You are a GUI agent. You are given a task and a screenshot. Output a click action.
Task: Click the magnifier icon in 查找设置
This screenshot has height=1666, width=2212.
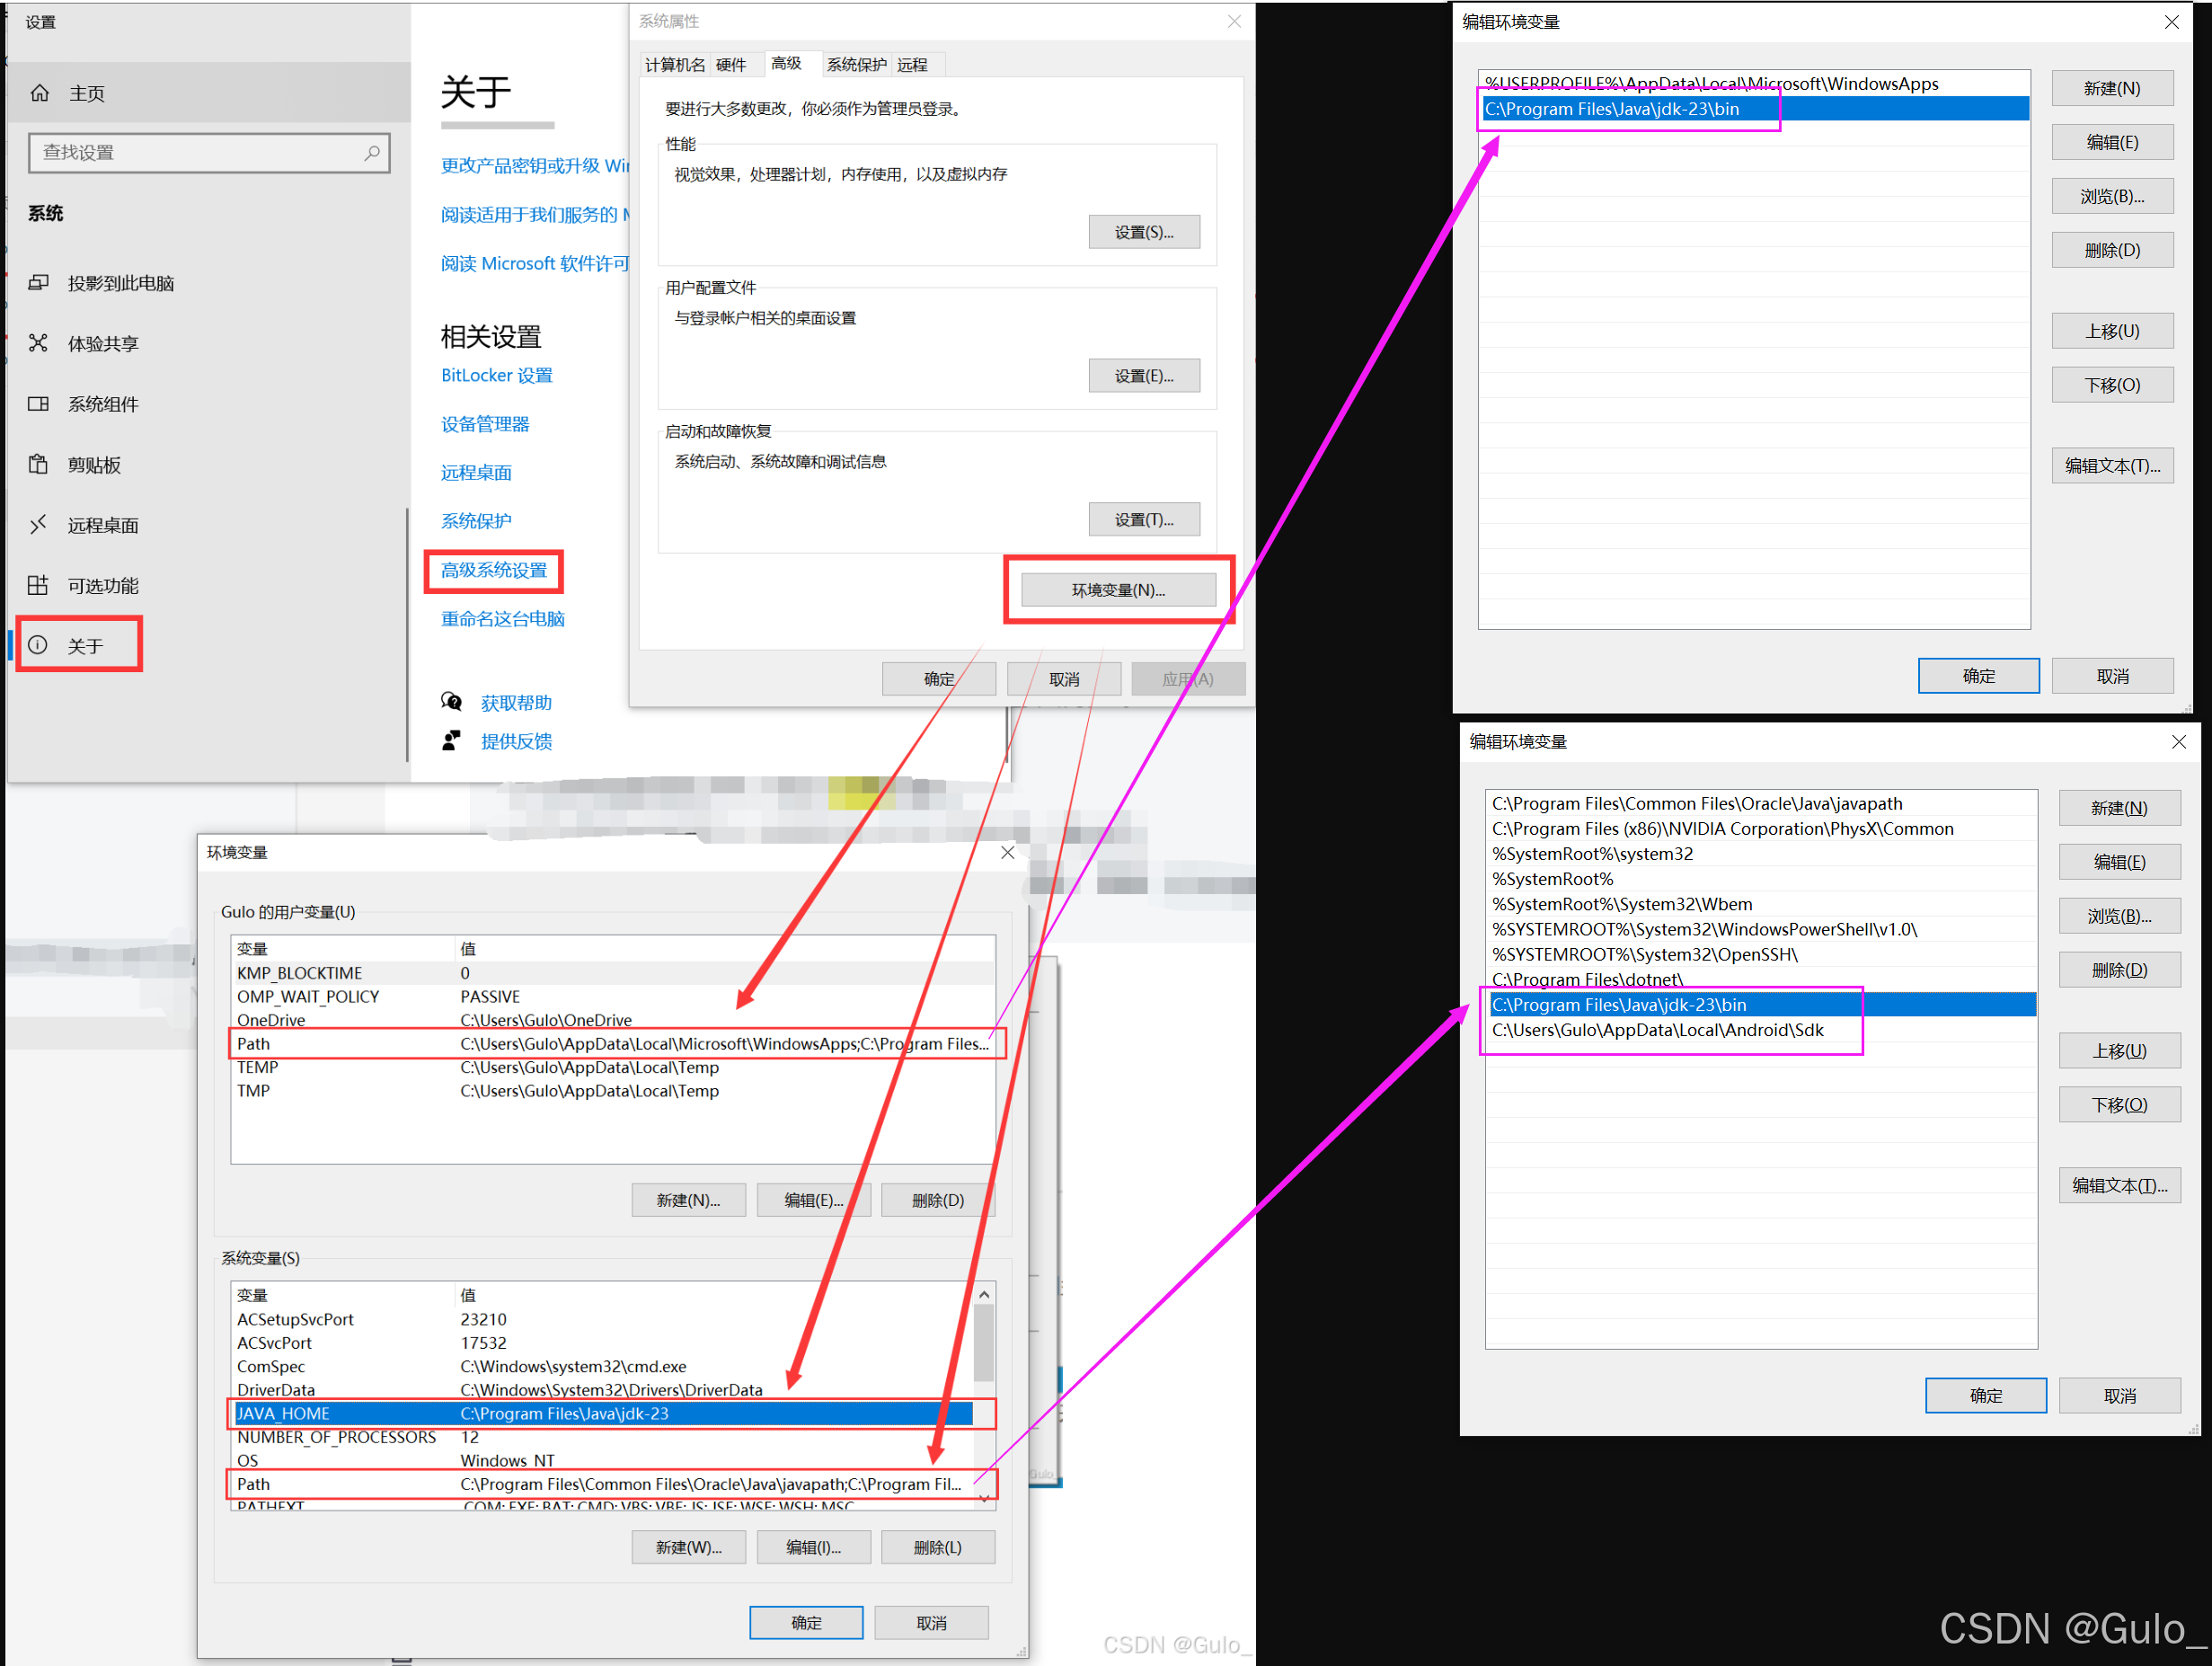pyautogui.click(x=372, y=152)
